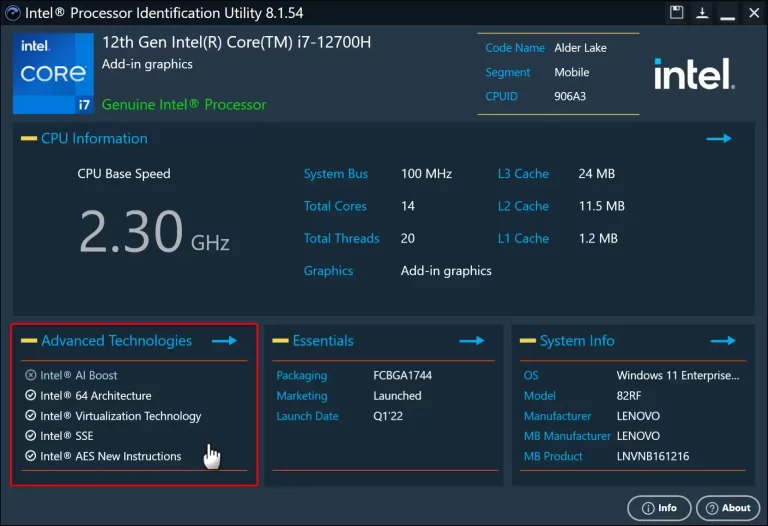Click the '11.5 MB' L2 cache value

[x=601, y=206]
